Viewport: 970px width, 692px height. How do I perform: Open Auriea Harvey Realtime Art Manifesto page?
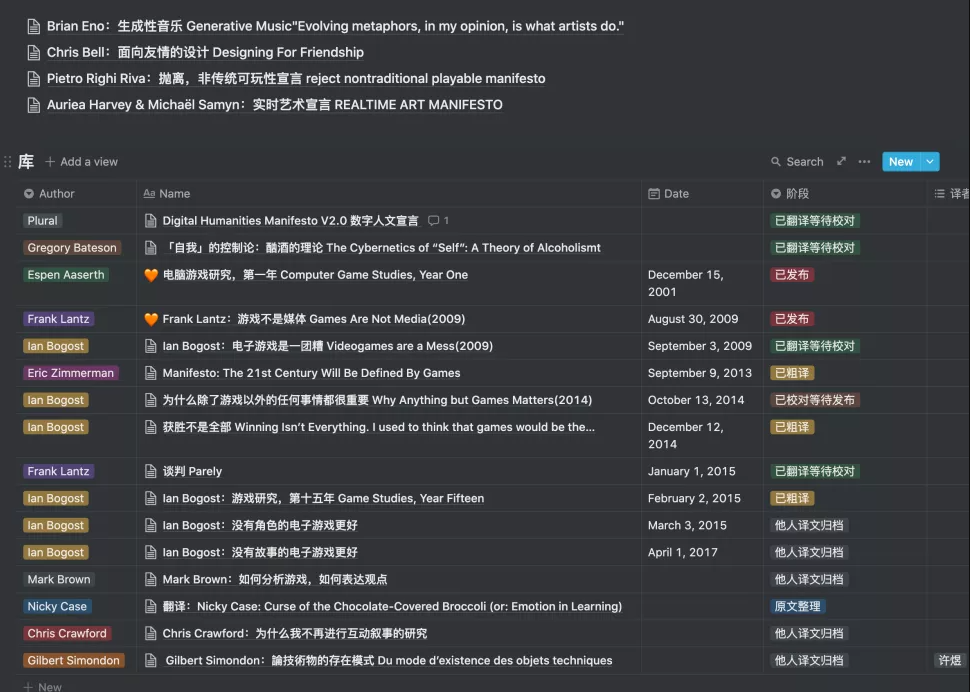[274, 105]
